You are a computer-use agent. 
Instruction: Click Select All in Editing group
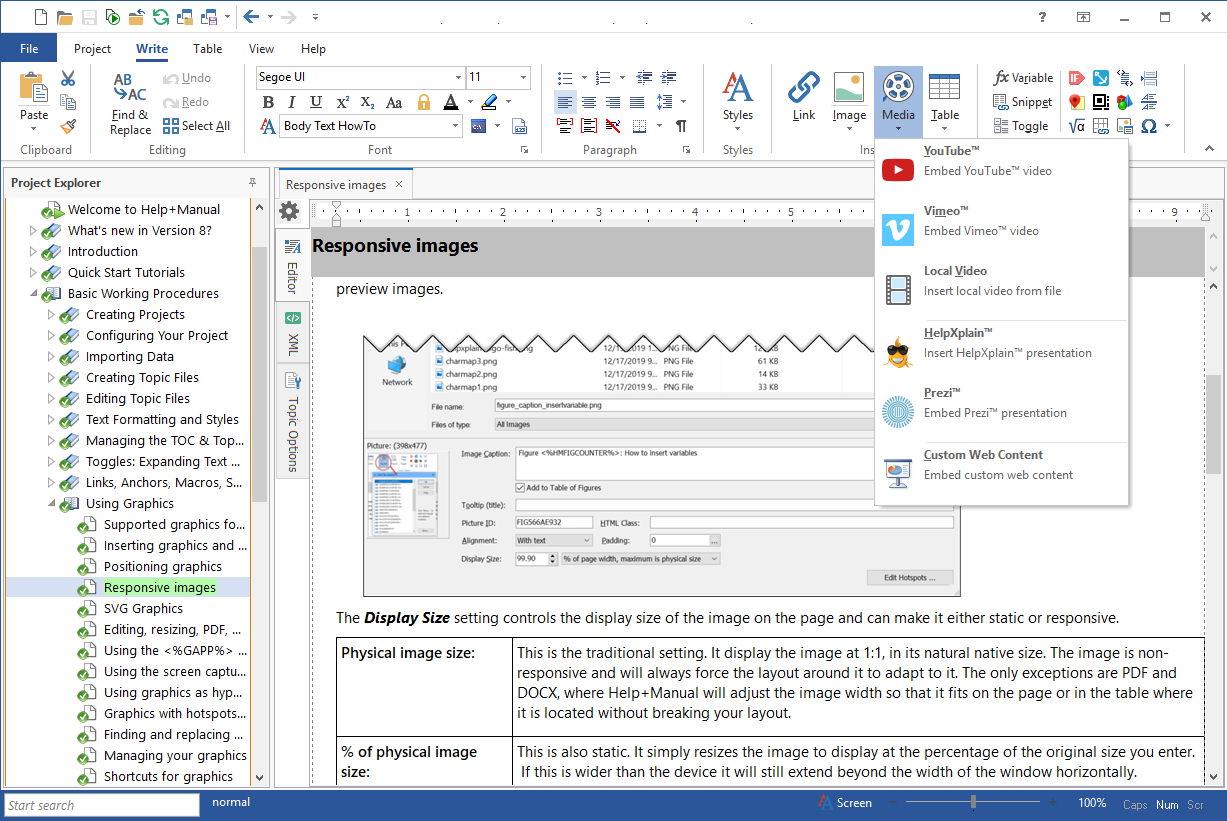[x=196, y=126]
